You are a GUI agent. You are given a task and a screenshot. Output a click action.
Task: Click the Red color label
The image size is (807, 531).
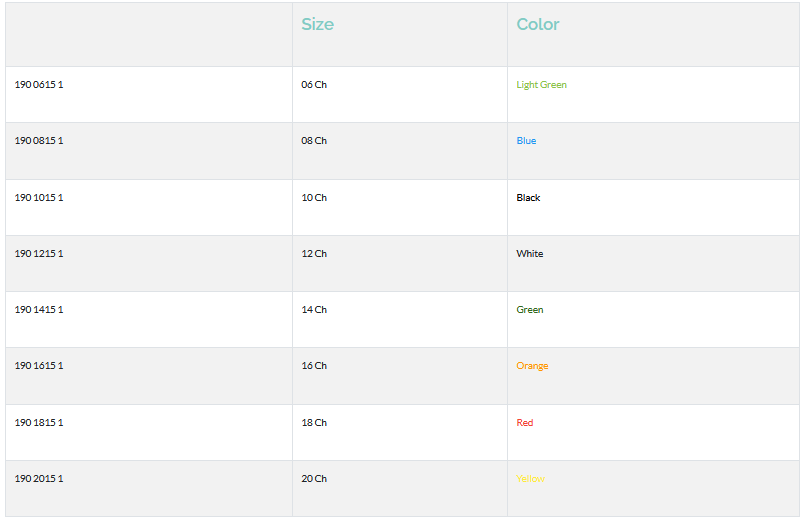(x=525, y=423)
